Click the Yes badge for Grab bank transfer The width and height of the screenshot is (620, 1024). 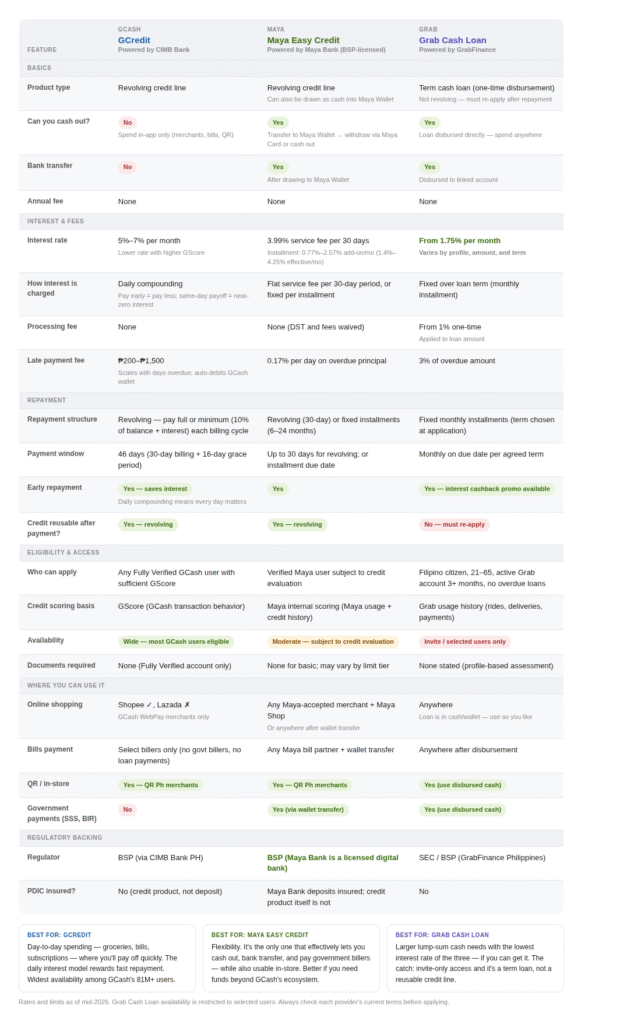[x=429, y=167]
